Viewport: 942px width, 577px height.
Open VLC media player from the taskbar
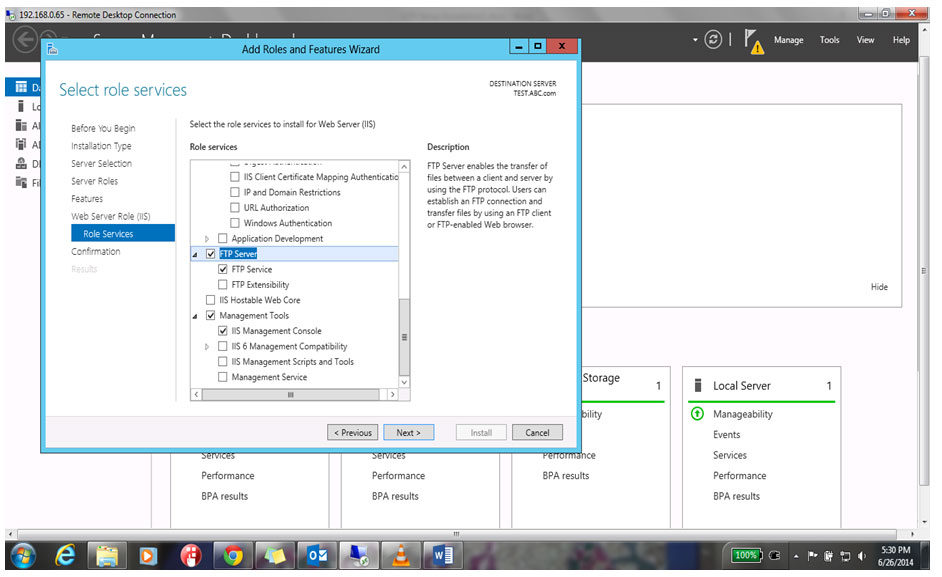pyautogui.click(x=401, y=555)
